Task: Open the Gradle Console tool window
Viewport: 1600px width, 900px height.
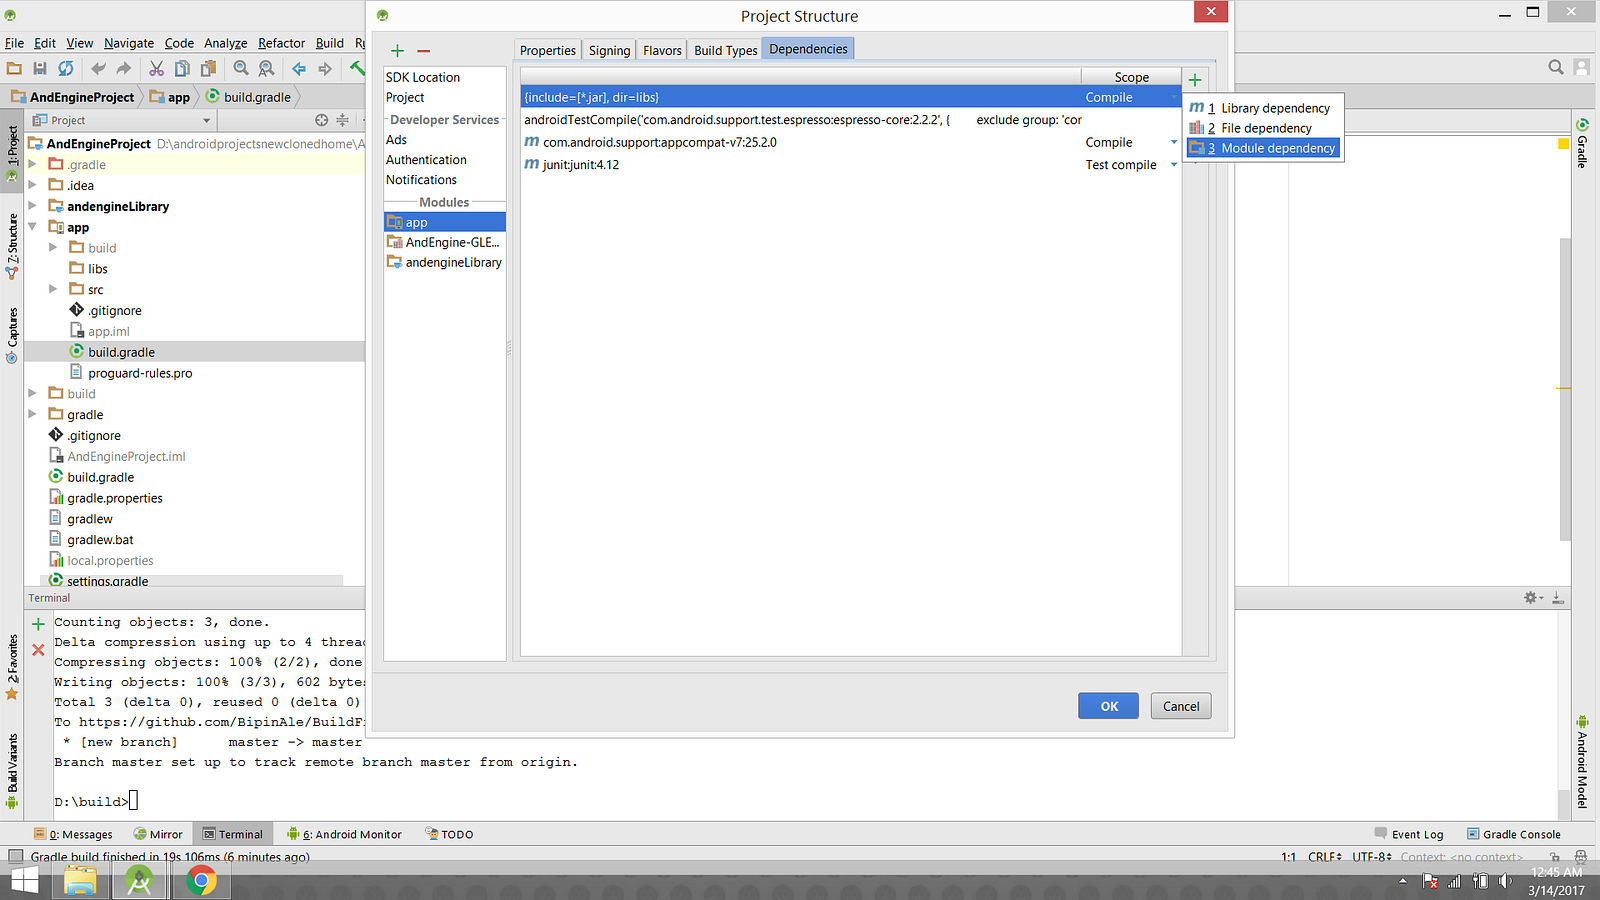Action: click(x=1514, y=834)
